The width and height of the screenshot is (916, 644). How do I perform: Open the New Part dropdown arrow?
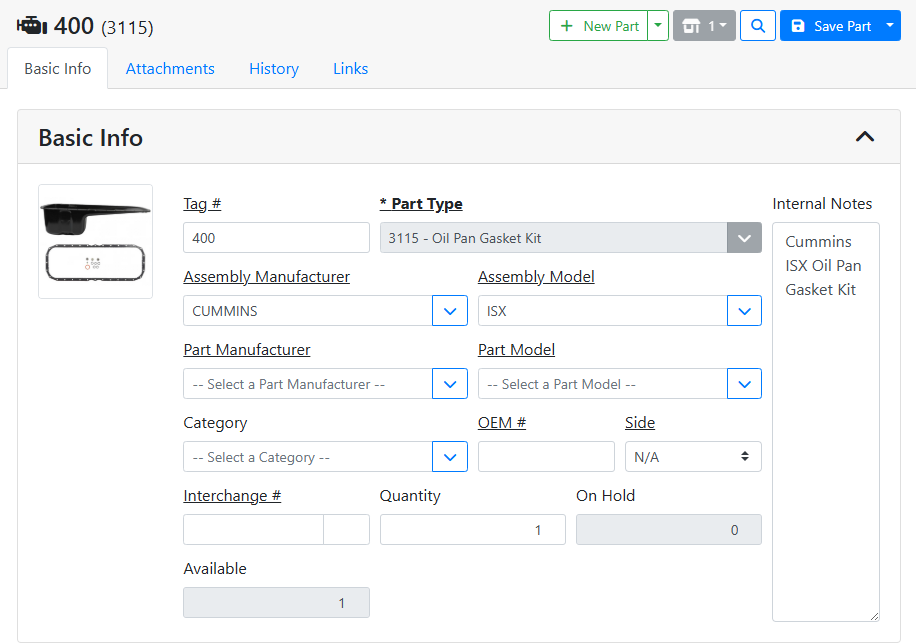(658, 26)
